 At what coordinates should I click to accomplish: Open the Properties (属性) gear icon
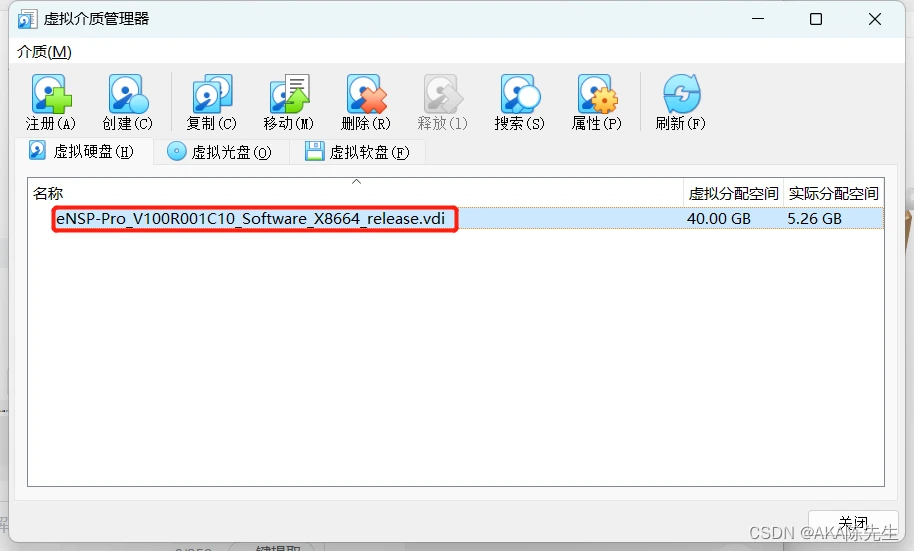[596, 94]
